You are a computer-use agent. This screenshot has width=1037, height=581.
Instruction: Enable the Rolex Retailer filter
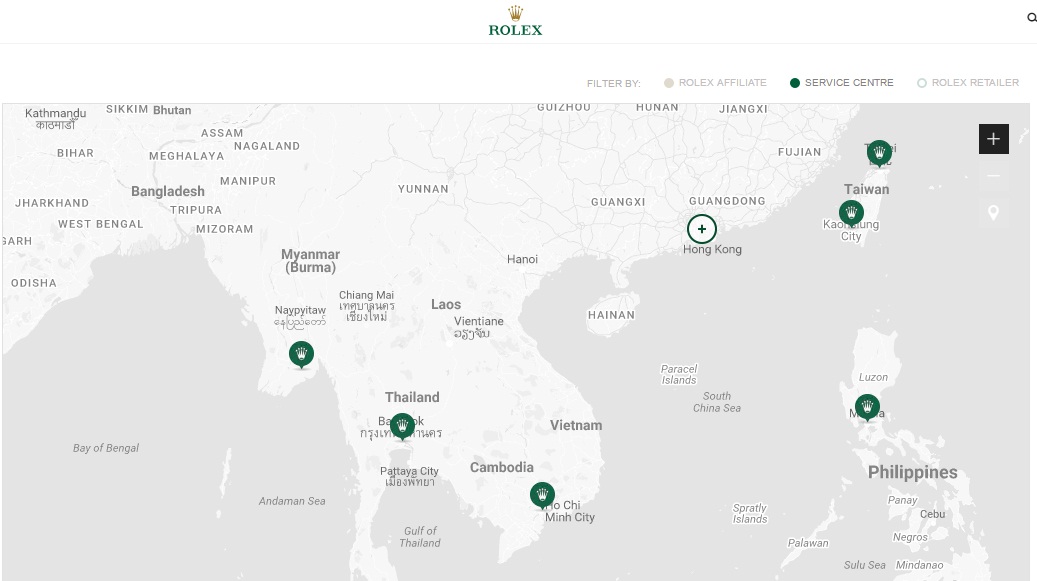tap(968, 83)
